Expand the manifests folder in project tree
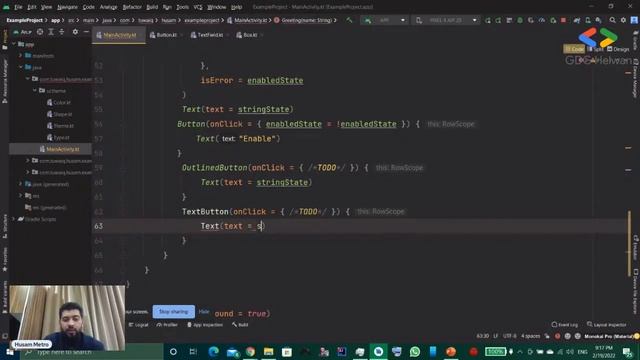The image size is (640, 360). (x=20, y=55)
